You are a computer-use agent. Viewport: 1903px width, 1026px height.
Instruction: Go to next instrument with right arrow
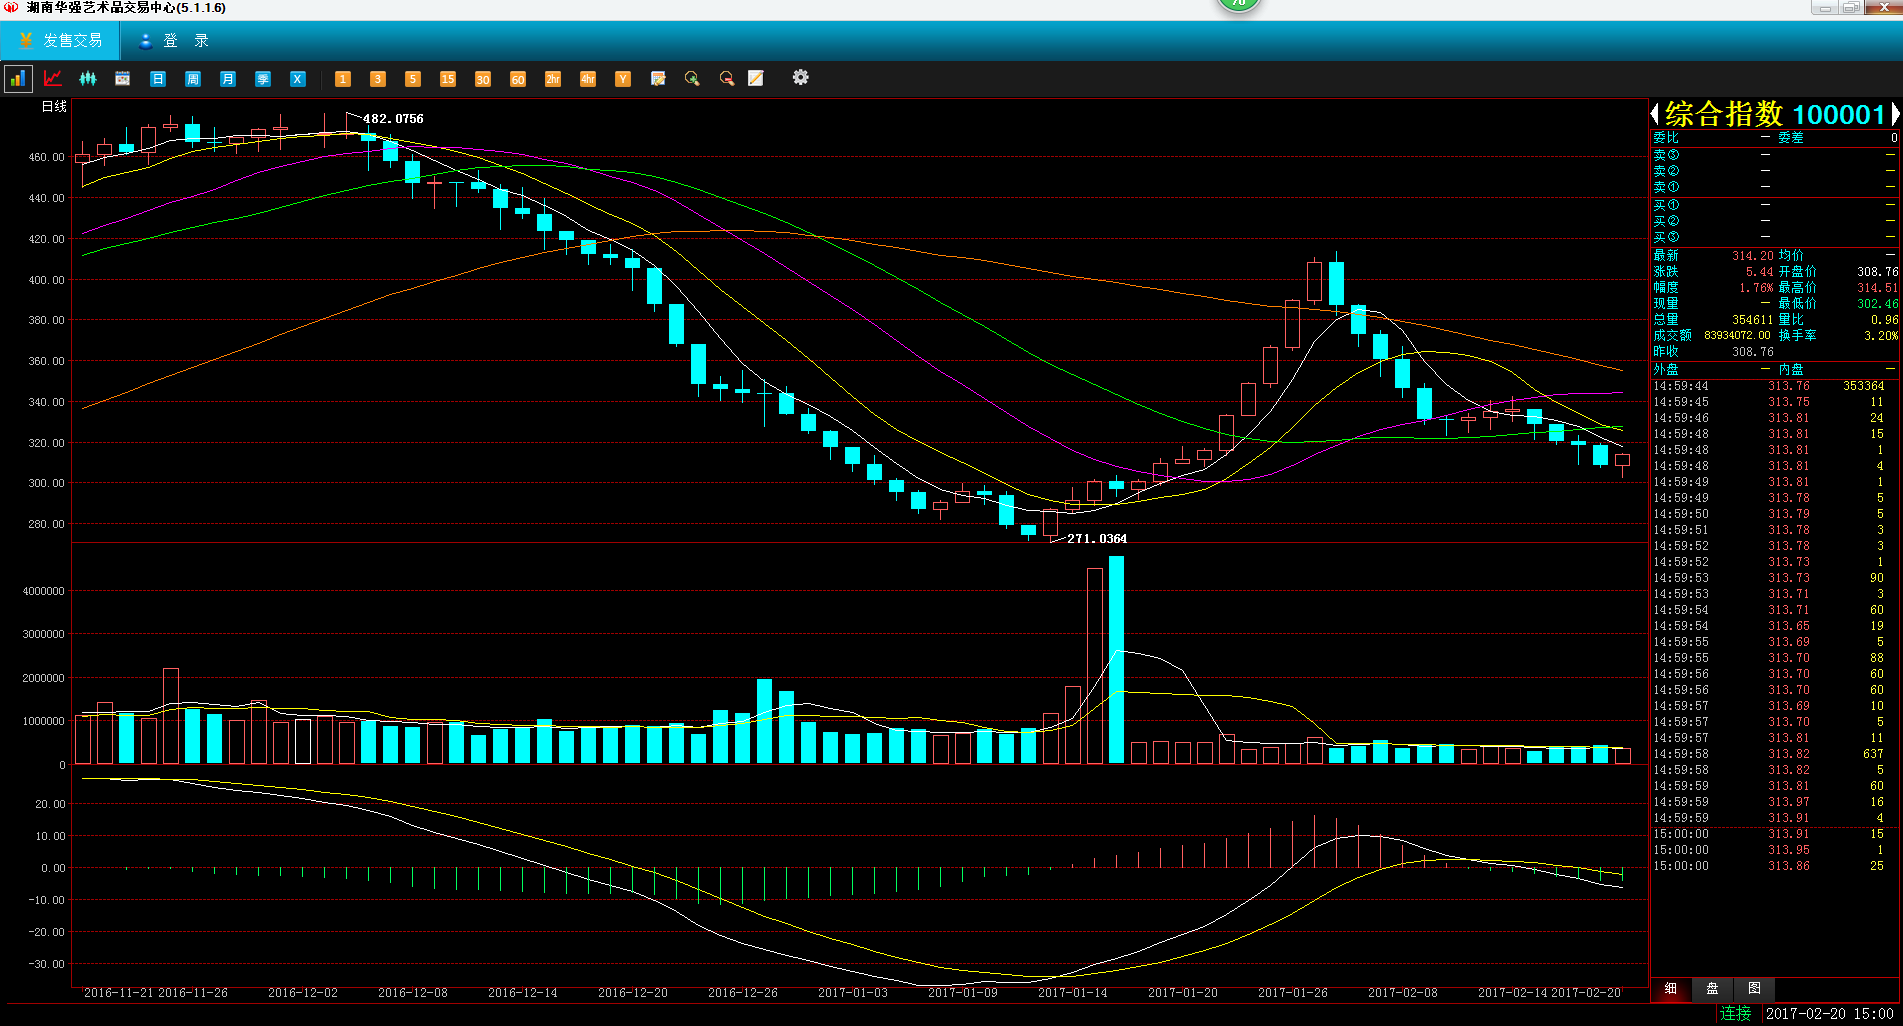(x=1895, y=114)
